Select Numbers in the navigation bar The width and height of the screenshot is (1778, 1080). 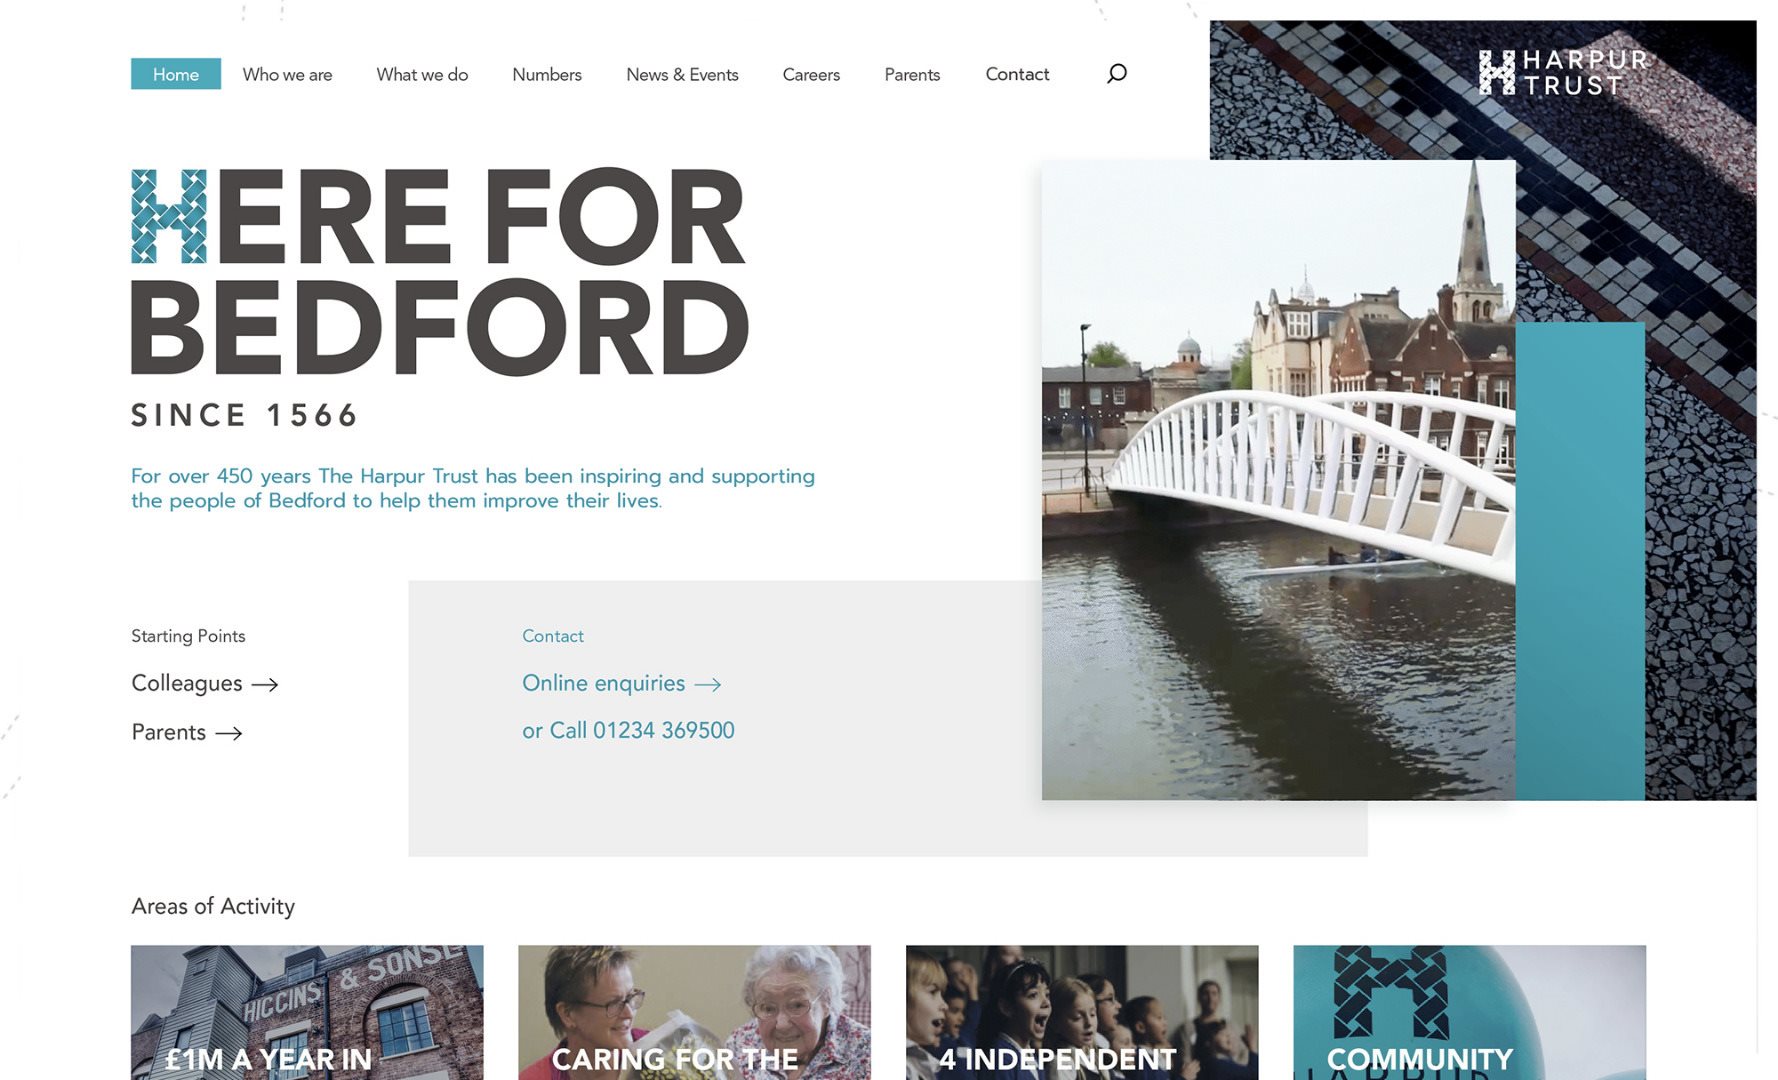(547, 75)
